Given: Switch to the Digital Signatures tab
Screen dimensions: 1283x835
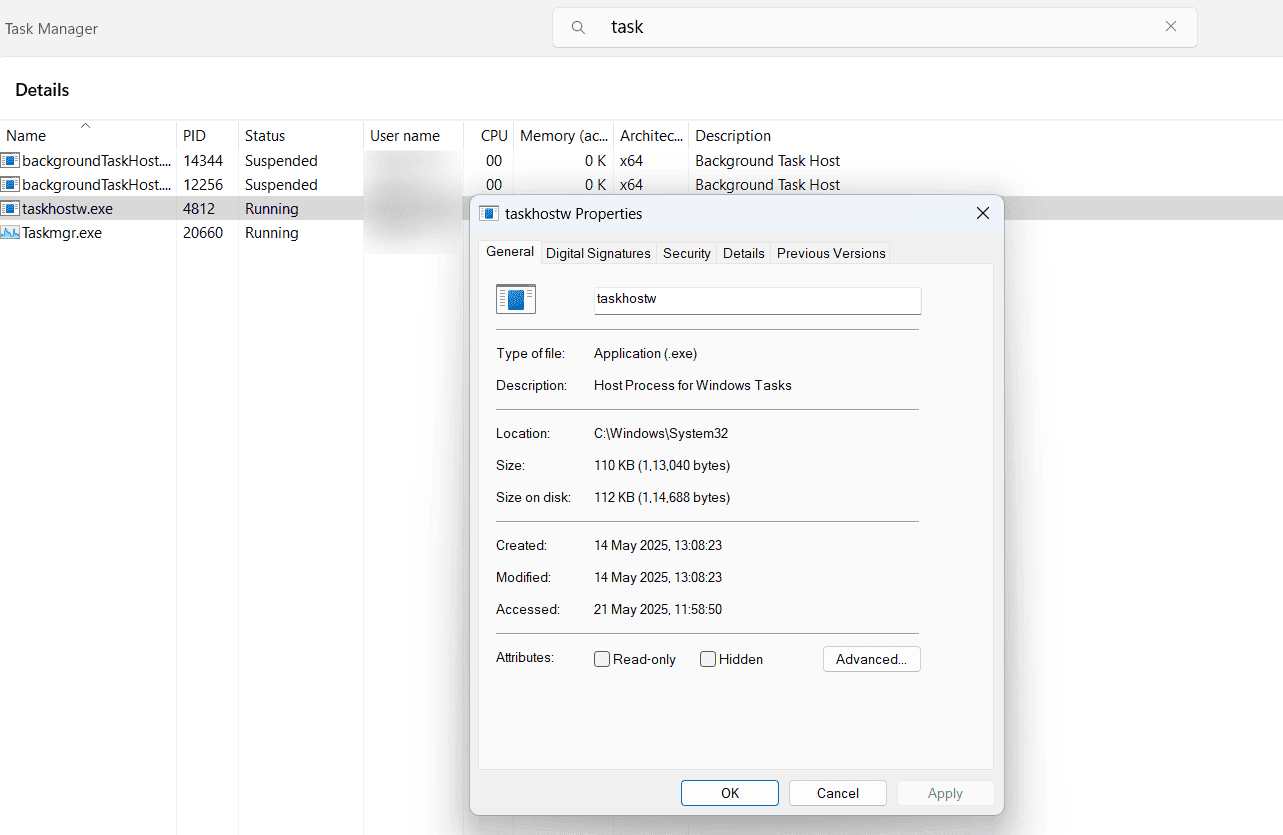Looking at the screenshot, I should pos(598,253).
